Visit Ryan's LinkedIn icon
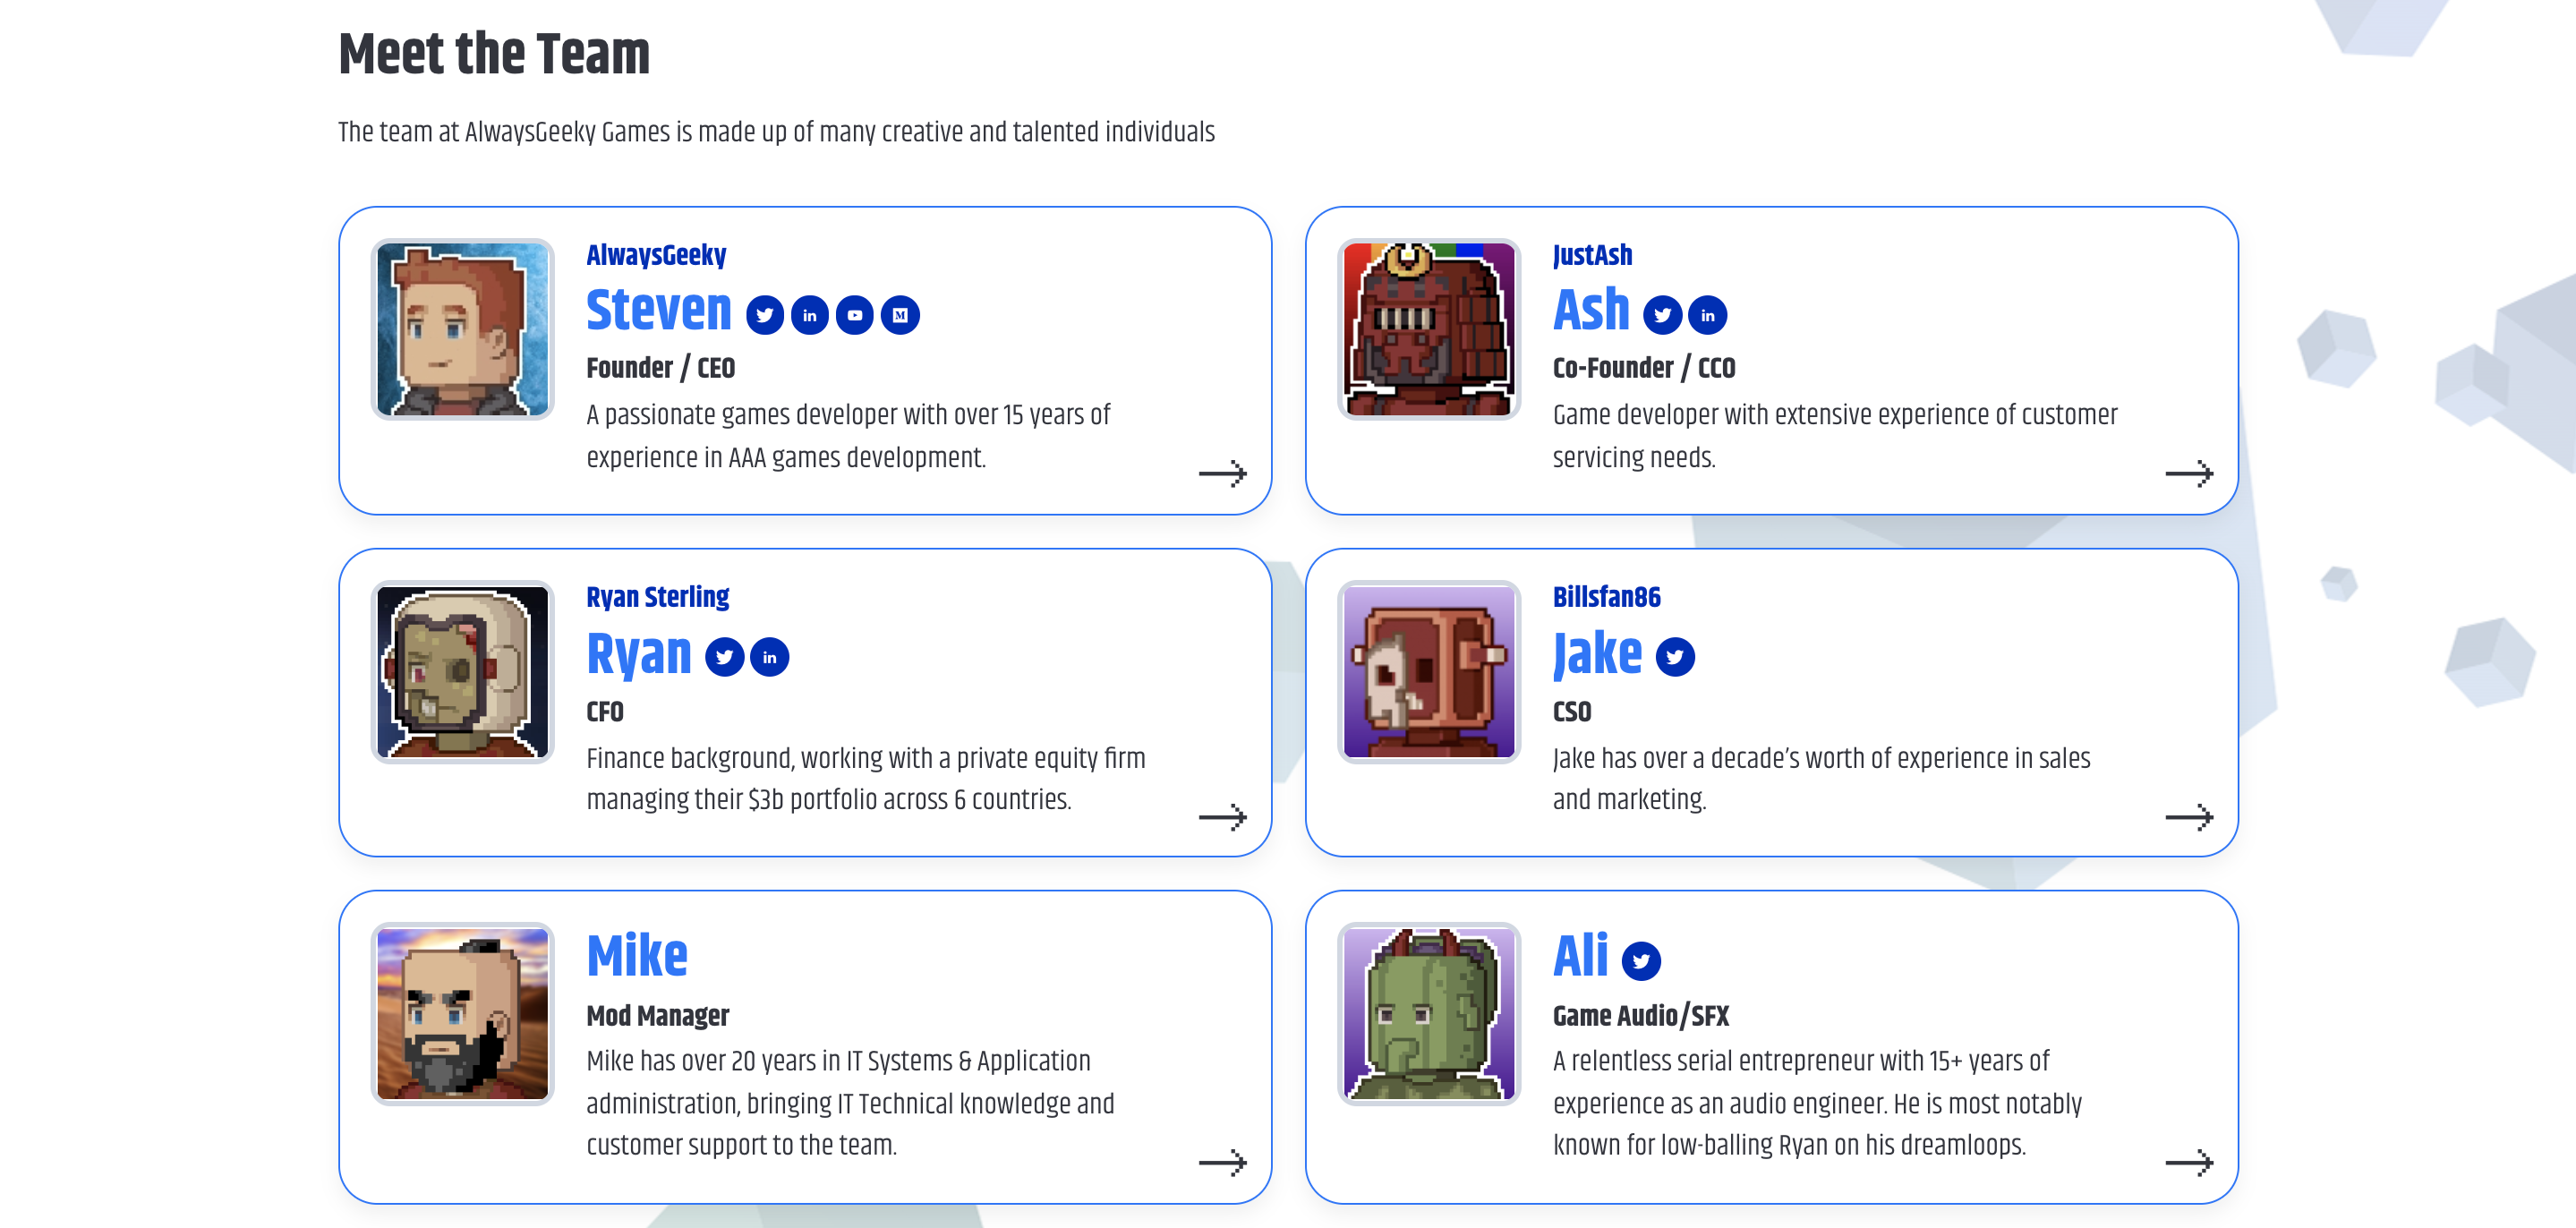 769,657
